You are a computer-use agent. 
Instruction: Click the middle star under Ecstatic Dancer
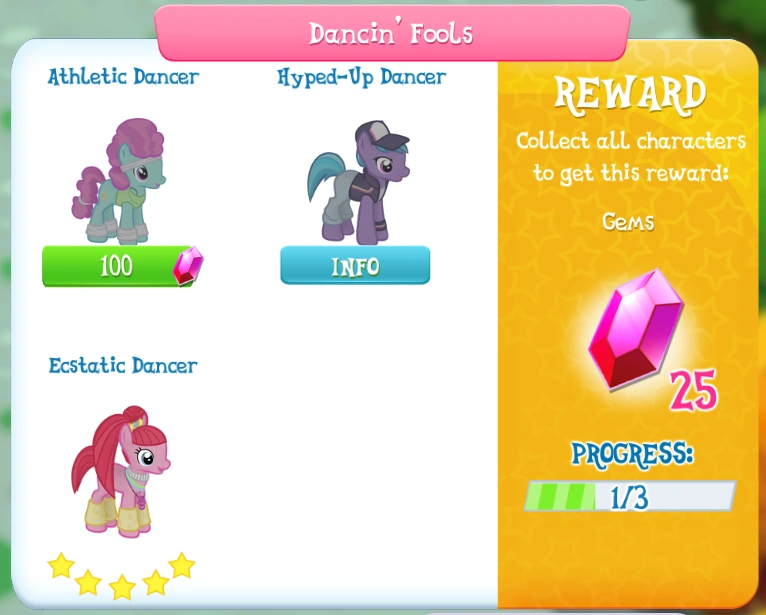click(122, 587)
